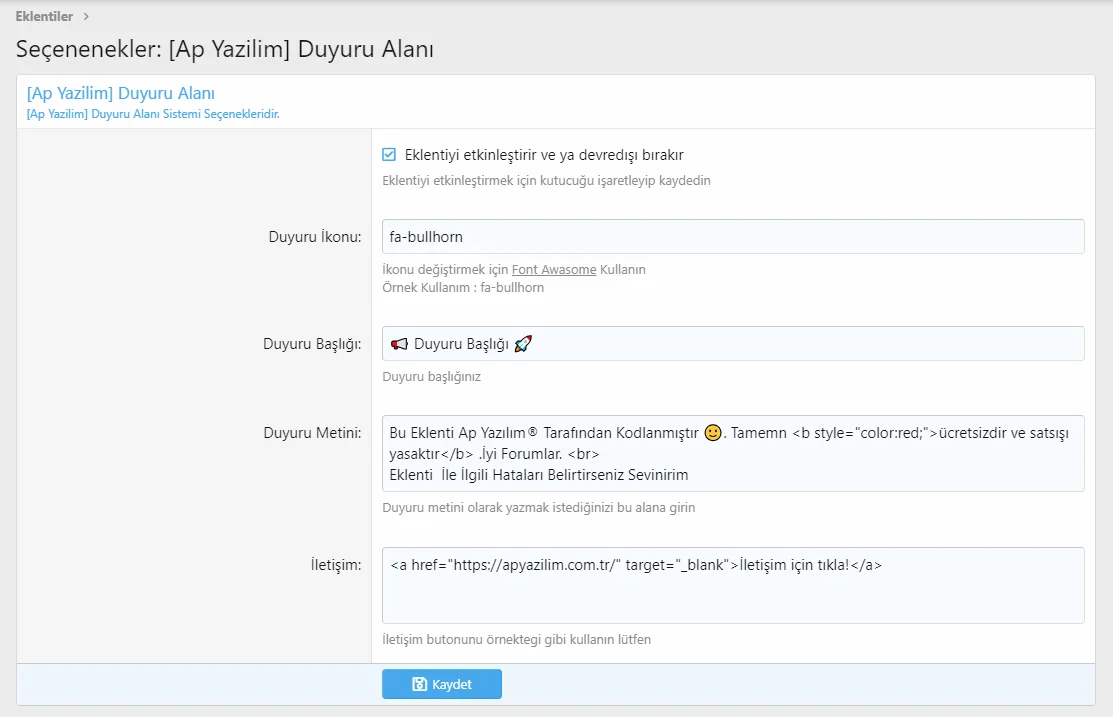Screen dimensions: 1113x717
Task: Click the chevron arrow beside Eklentiler
Action: tap(87, 16)
